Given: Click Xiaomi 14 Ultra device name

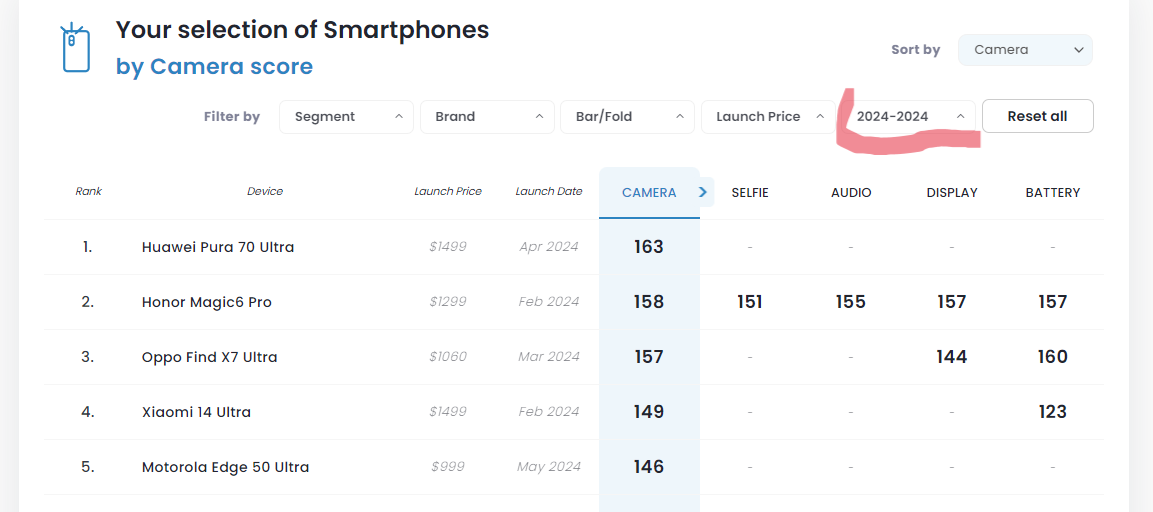Looking at the screenshot, I should click(196, 412).
